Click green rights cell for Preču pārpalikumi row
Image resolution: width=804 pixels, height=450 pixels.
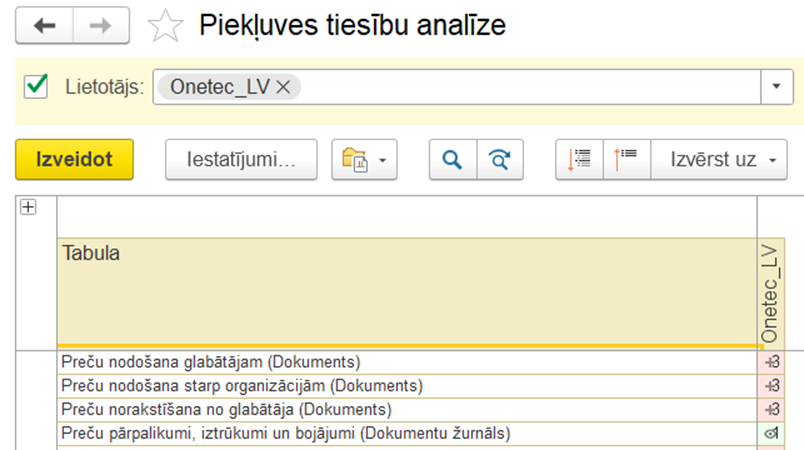(x=771, y=433)
